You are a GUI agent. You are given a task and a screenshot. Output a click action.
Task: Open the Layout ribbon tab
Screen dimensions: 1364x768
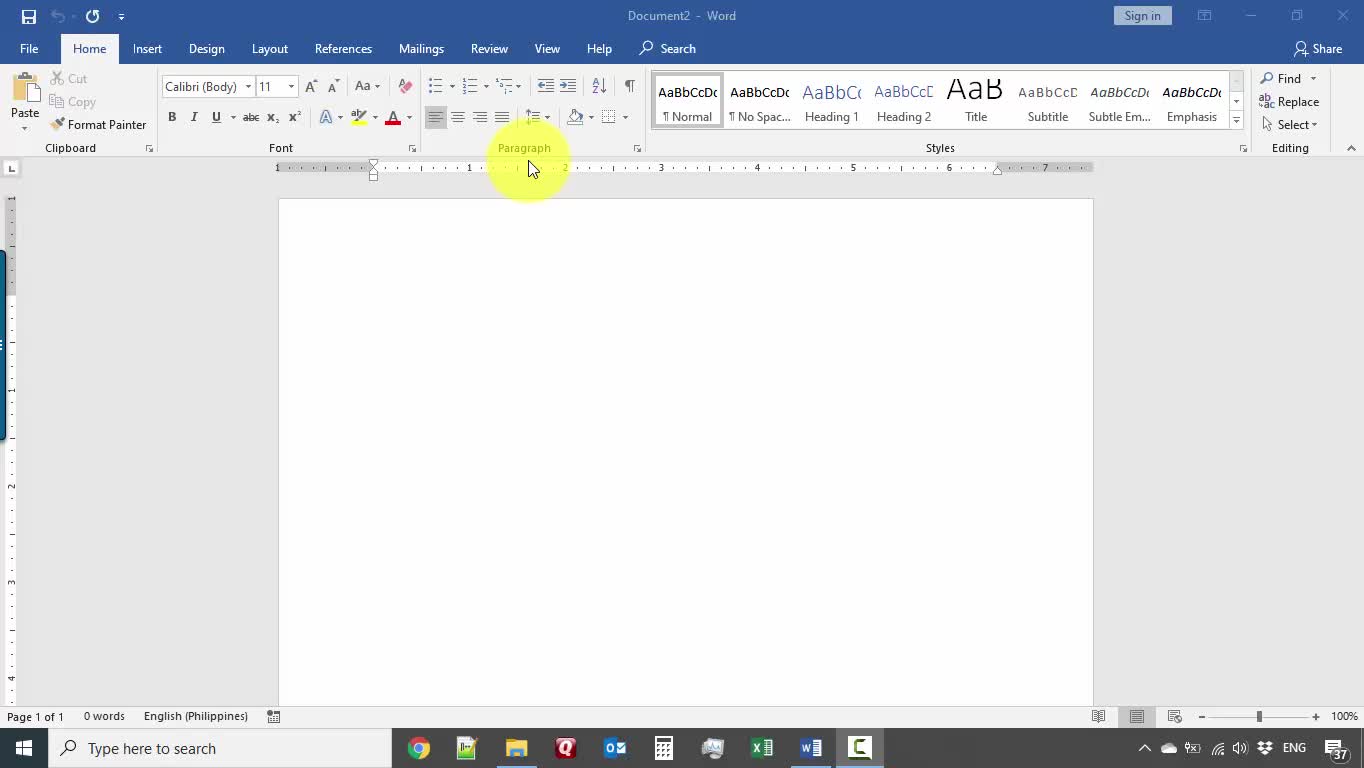tap(269, 49)
